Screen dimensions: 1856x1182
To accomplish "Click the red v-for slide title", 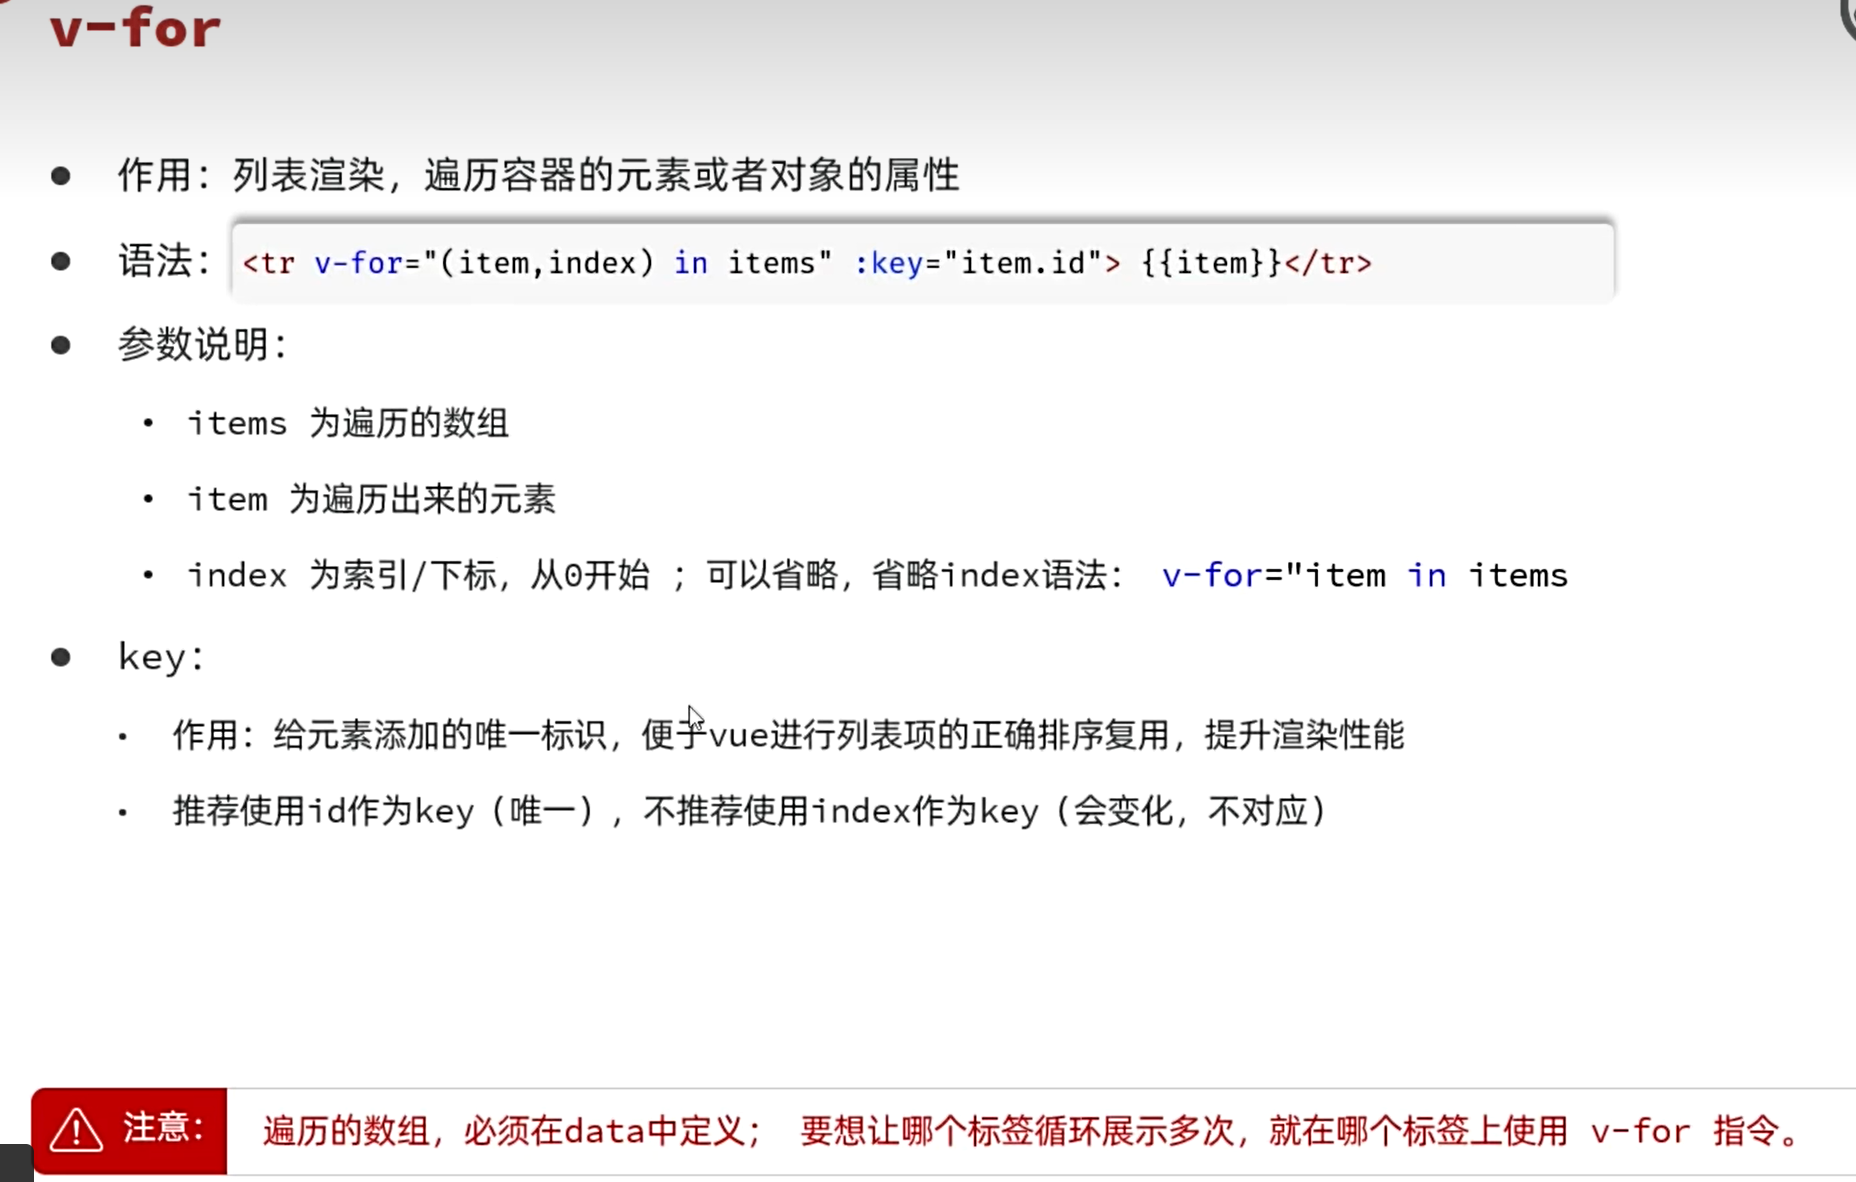I will coord(135,27).
